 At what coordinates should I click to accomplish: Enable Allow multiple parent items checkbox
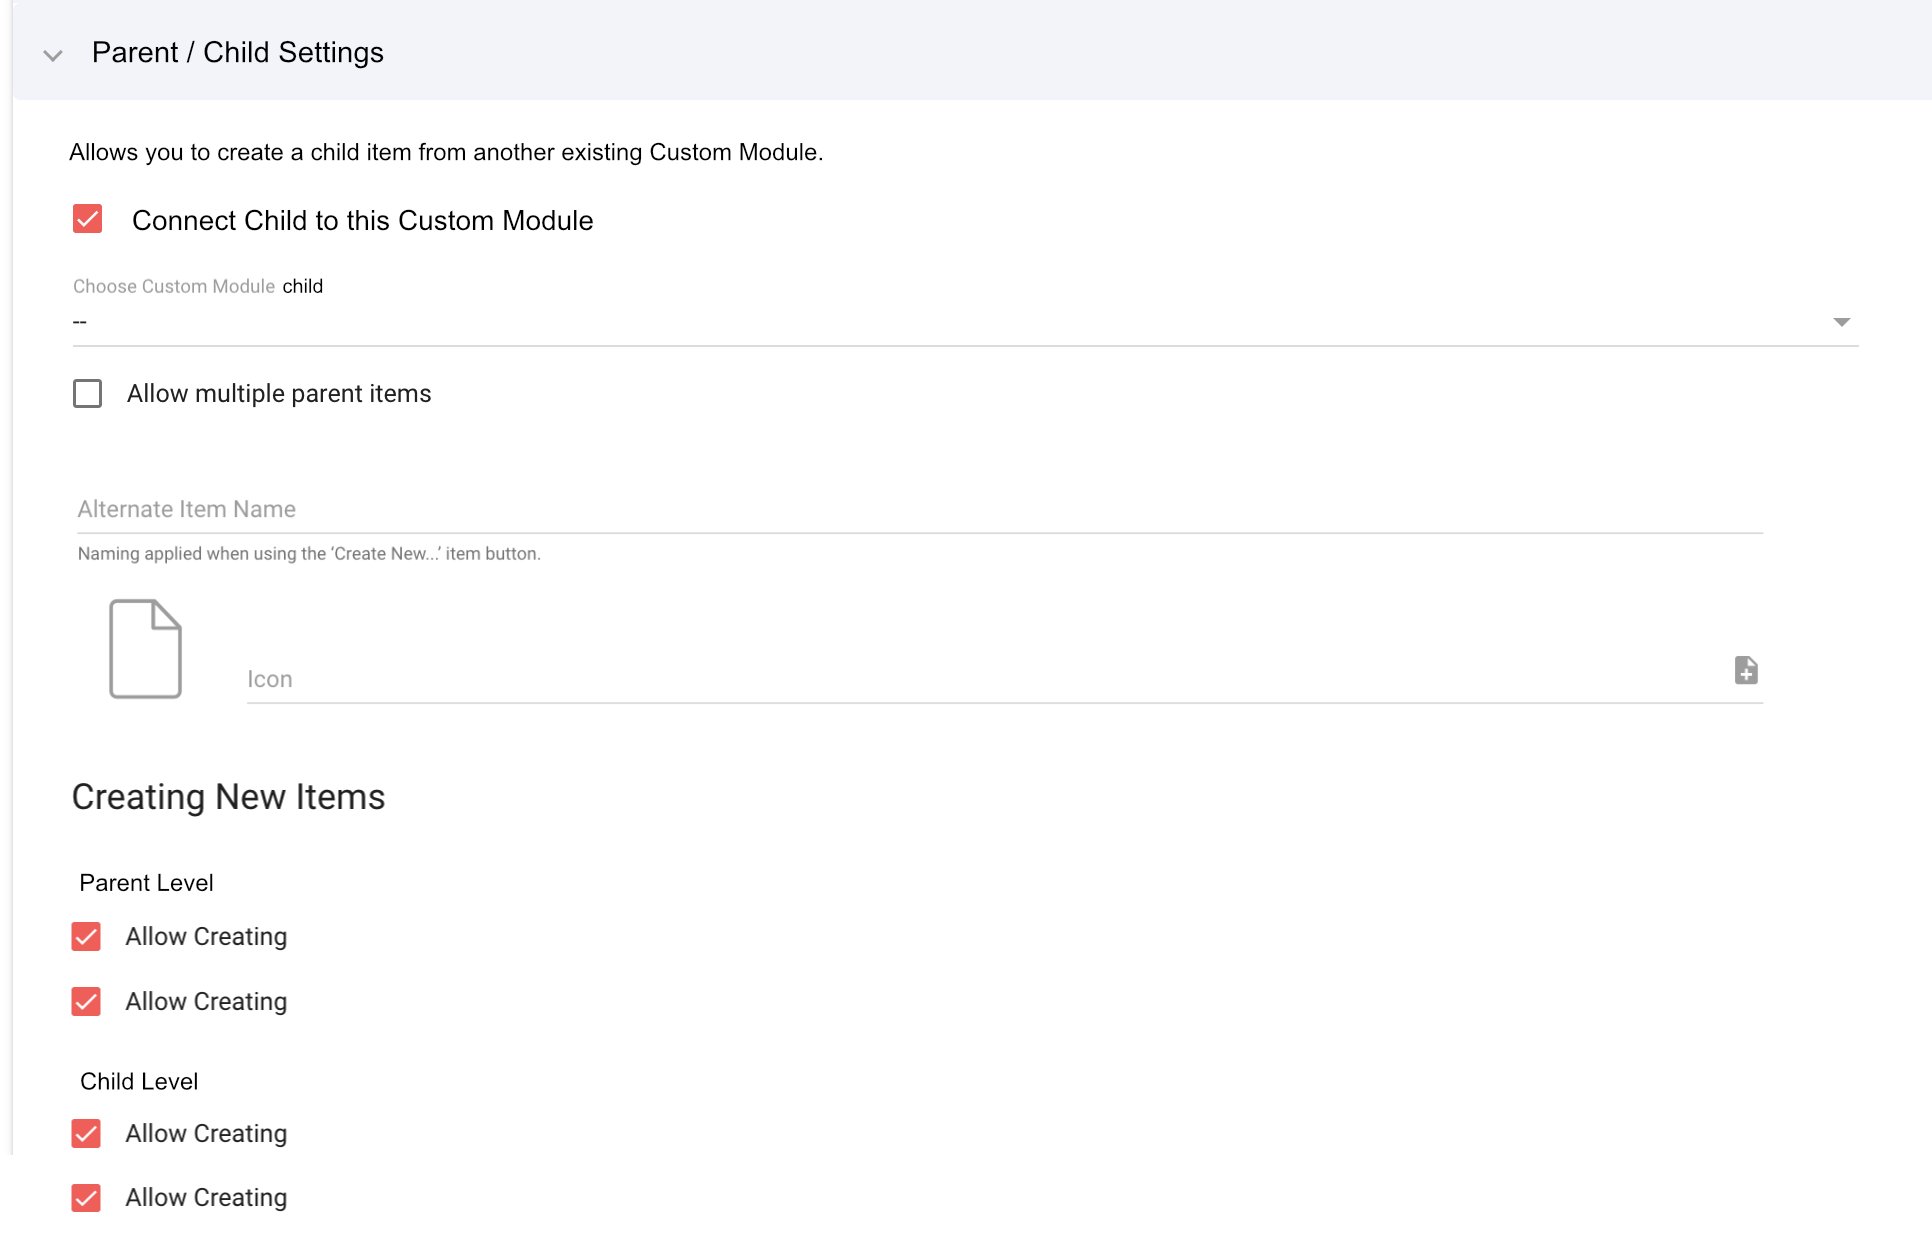88,393
